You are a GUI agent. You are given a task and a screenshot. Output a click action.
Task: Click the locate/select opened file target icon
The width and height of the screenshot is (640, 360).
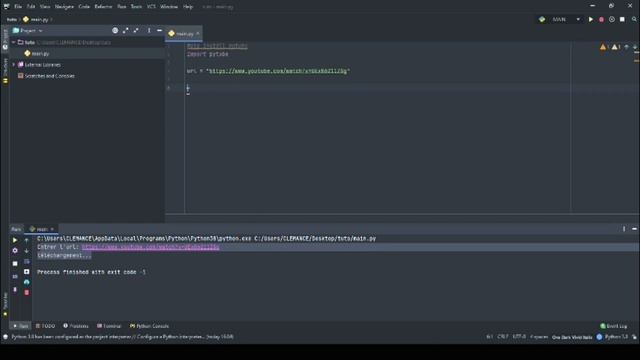point(115,31)
